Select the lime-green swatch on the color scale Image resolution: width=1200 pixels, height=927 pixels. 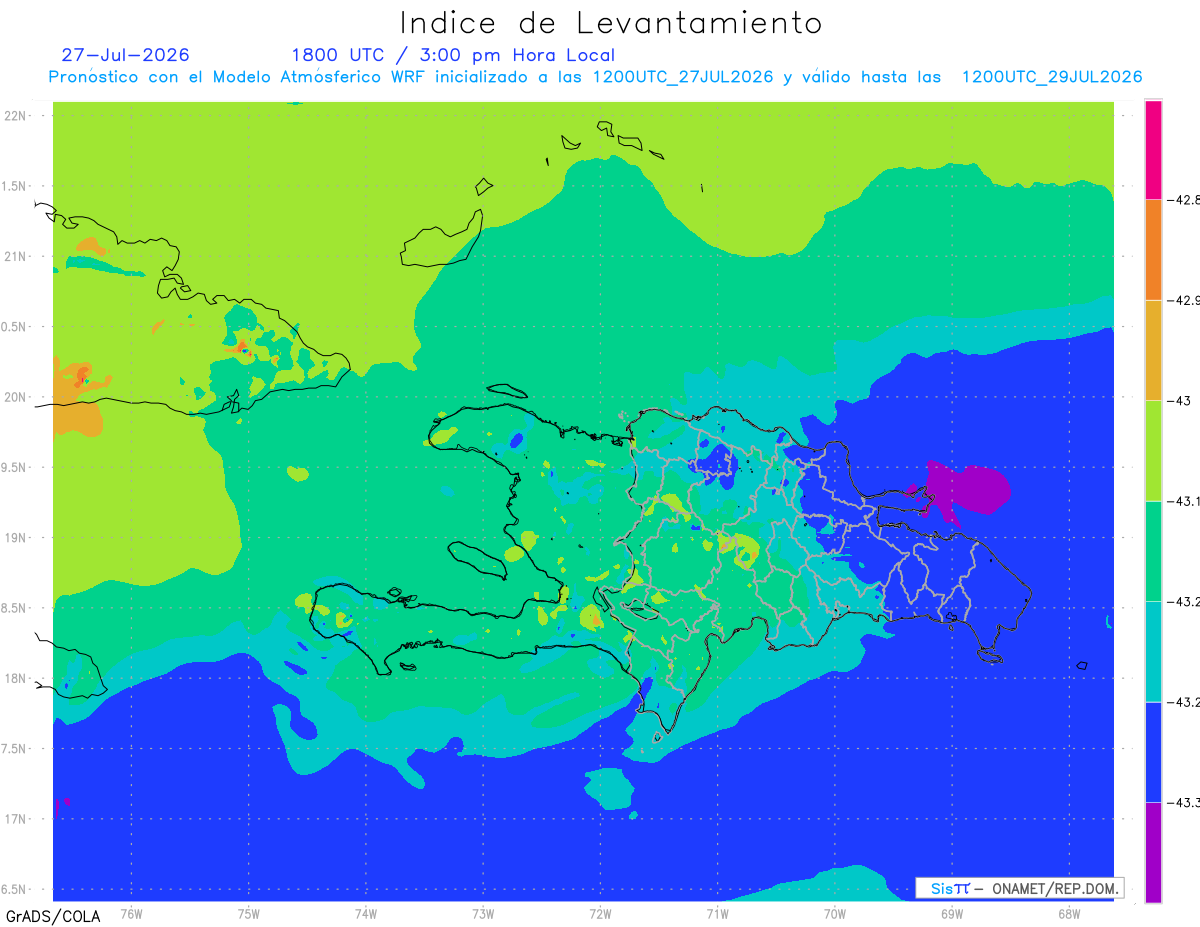tap(1153, 450)
